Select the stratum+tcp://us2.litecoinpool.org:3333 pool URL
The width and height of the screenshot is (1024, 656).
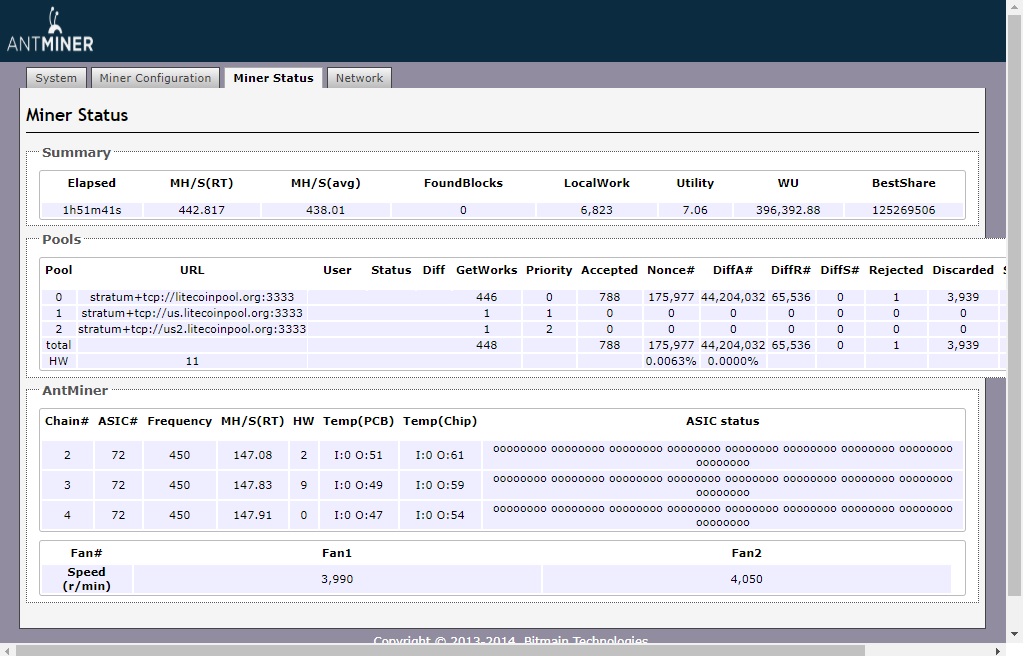(x=192, y=329)
